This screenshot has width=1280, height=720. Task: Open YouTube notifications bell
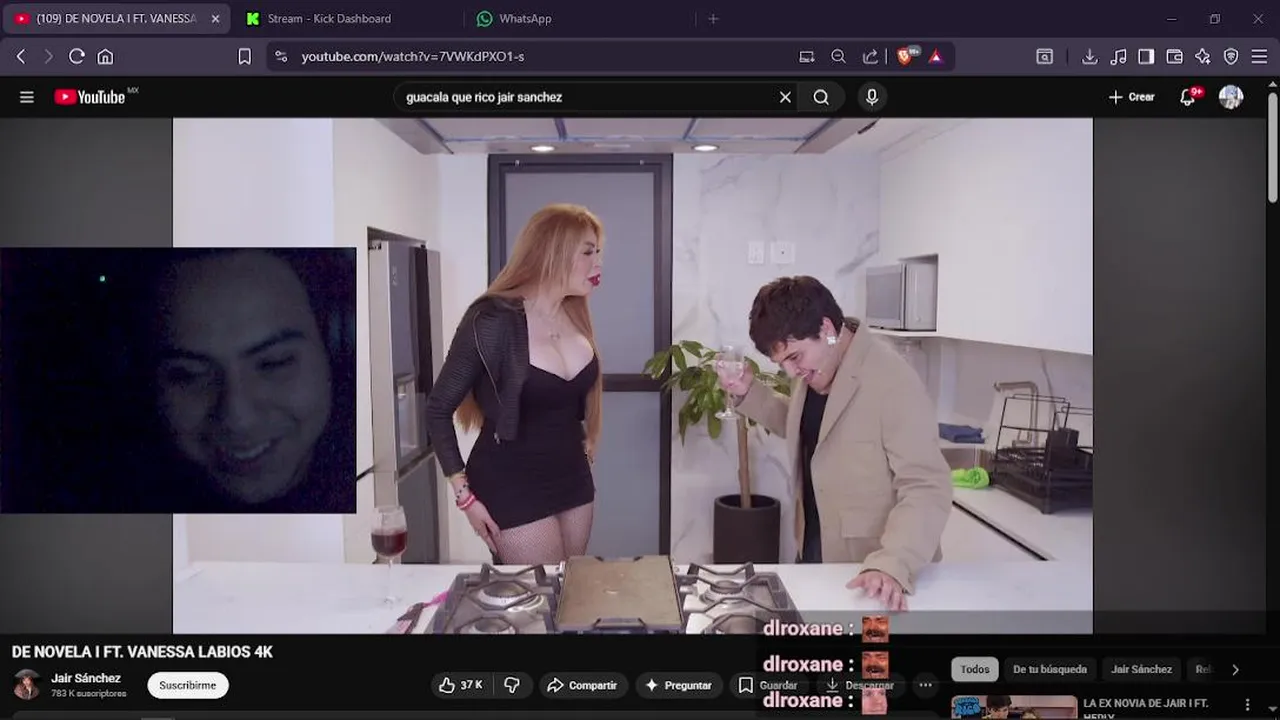click(1188, 97)
